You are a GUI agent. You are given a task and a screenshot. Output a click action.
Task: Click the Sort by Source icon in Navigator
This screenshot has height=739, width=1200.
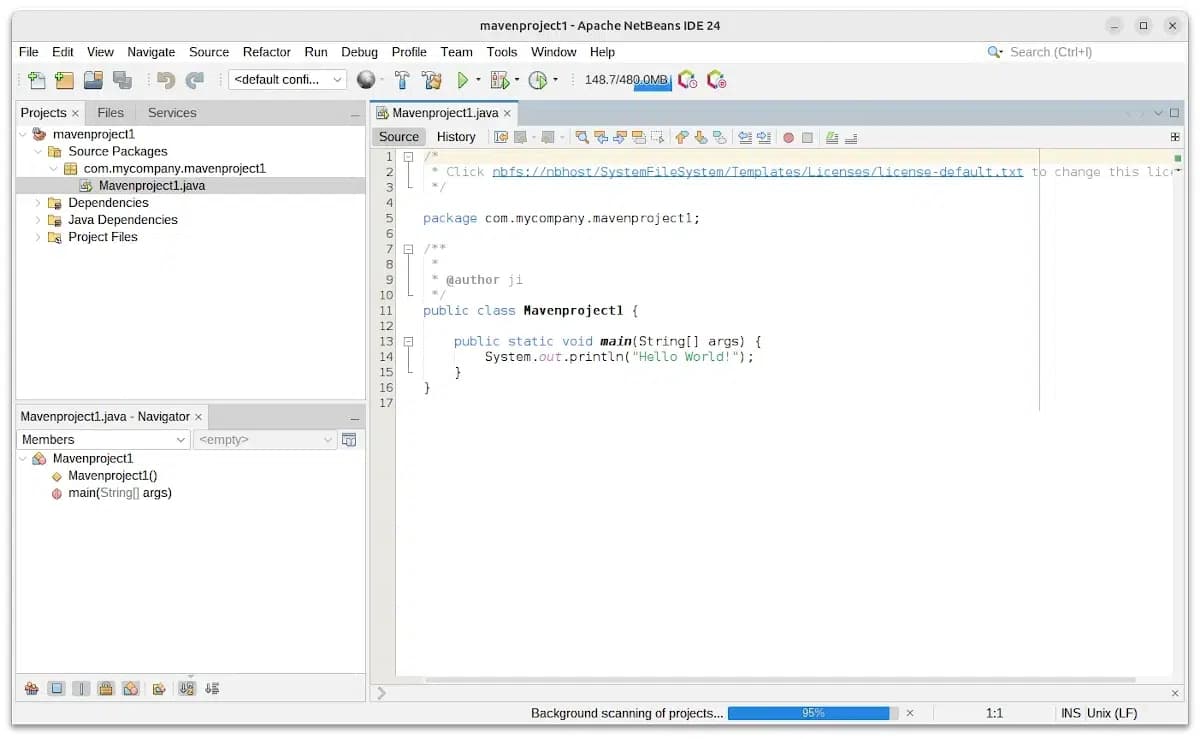(x=212, y=688)
